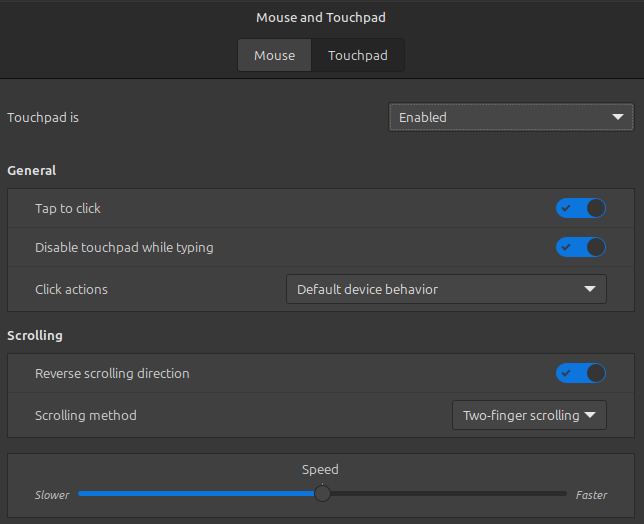
Task: Click the General section heading
Action: point(32,171)
